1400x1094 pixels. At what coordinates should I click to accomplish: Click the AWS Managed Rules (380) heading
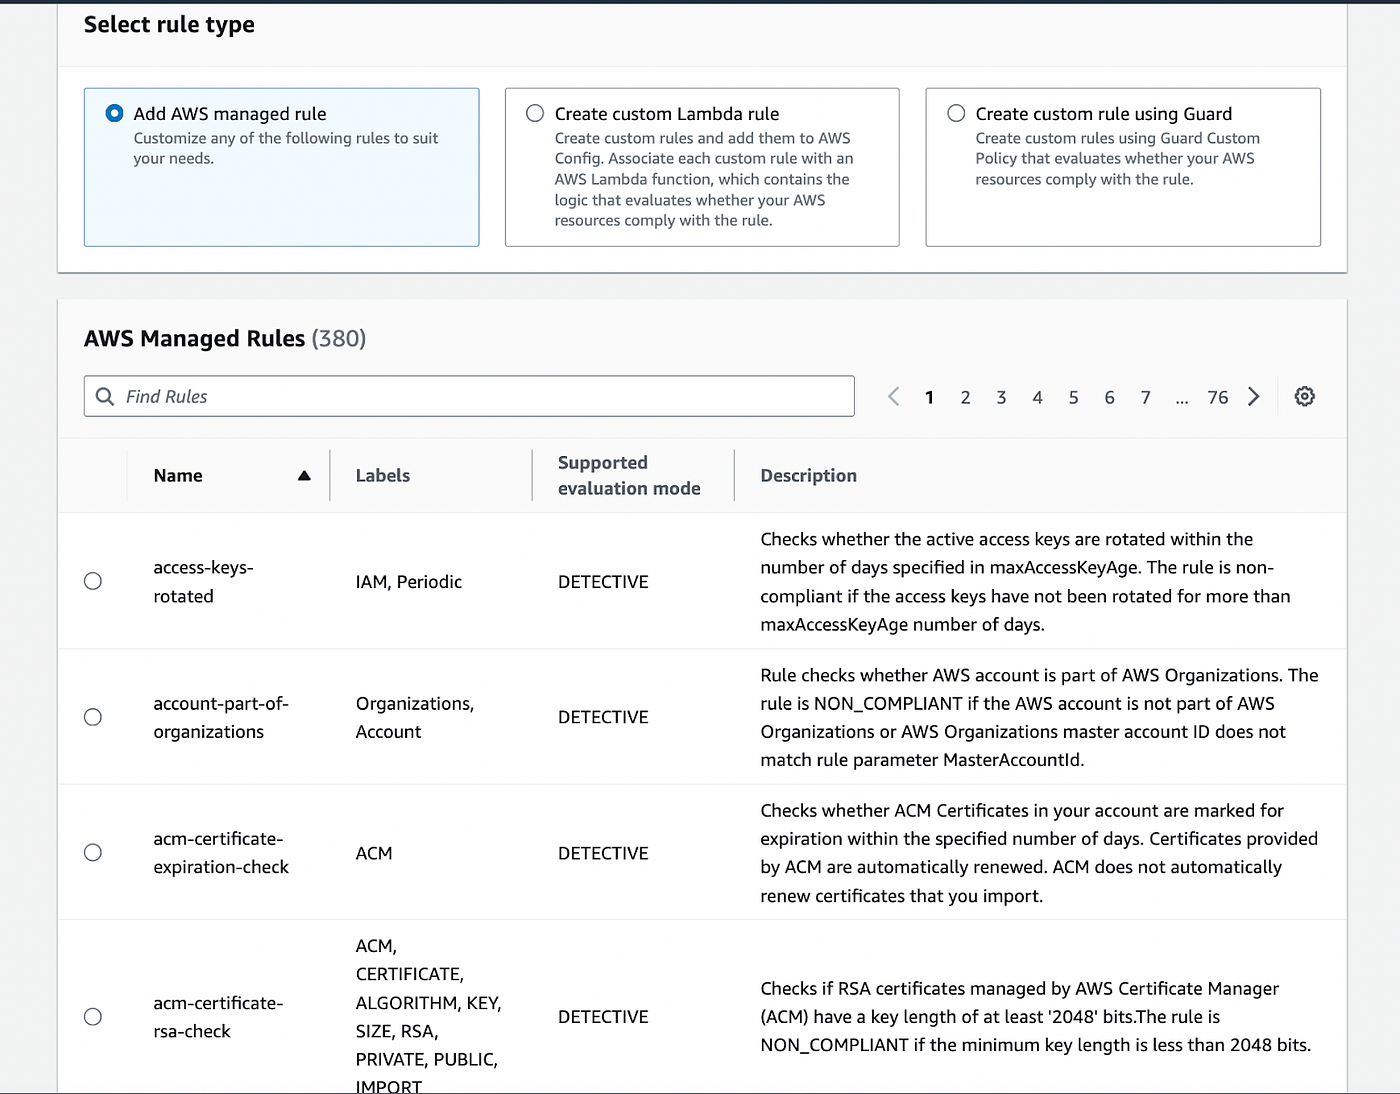click(225, 339)
